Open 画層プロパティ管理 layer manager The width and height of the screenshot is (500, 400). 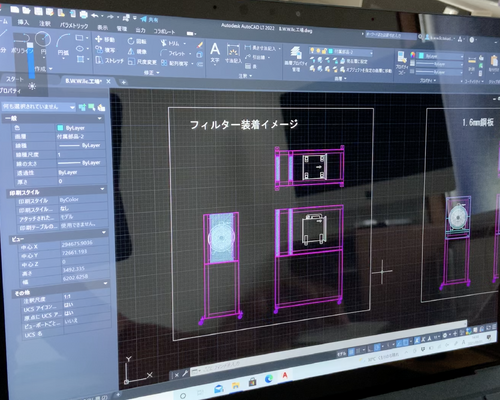tap(296, 59)
